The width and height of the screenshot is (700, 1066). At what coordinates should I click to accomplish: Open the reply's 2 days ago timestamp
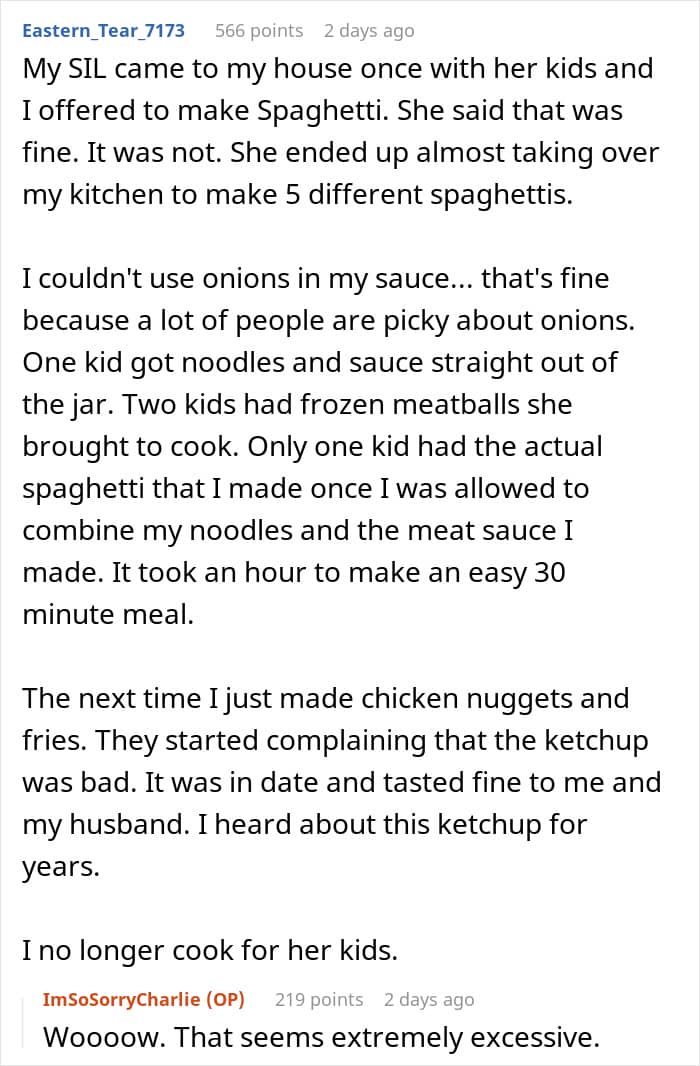pos(429,999)
